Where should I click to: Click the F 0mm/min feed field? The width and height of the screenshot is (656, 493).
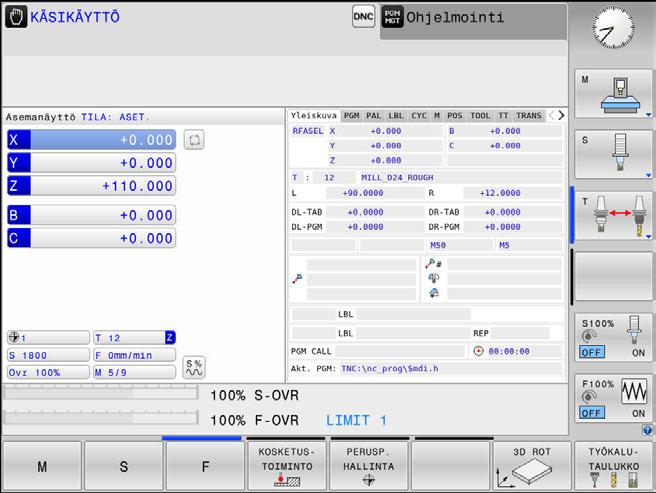[x=134, y=355]
